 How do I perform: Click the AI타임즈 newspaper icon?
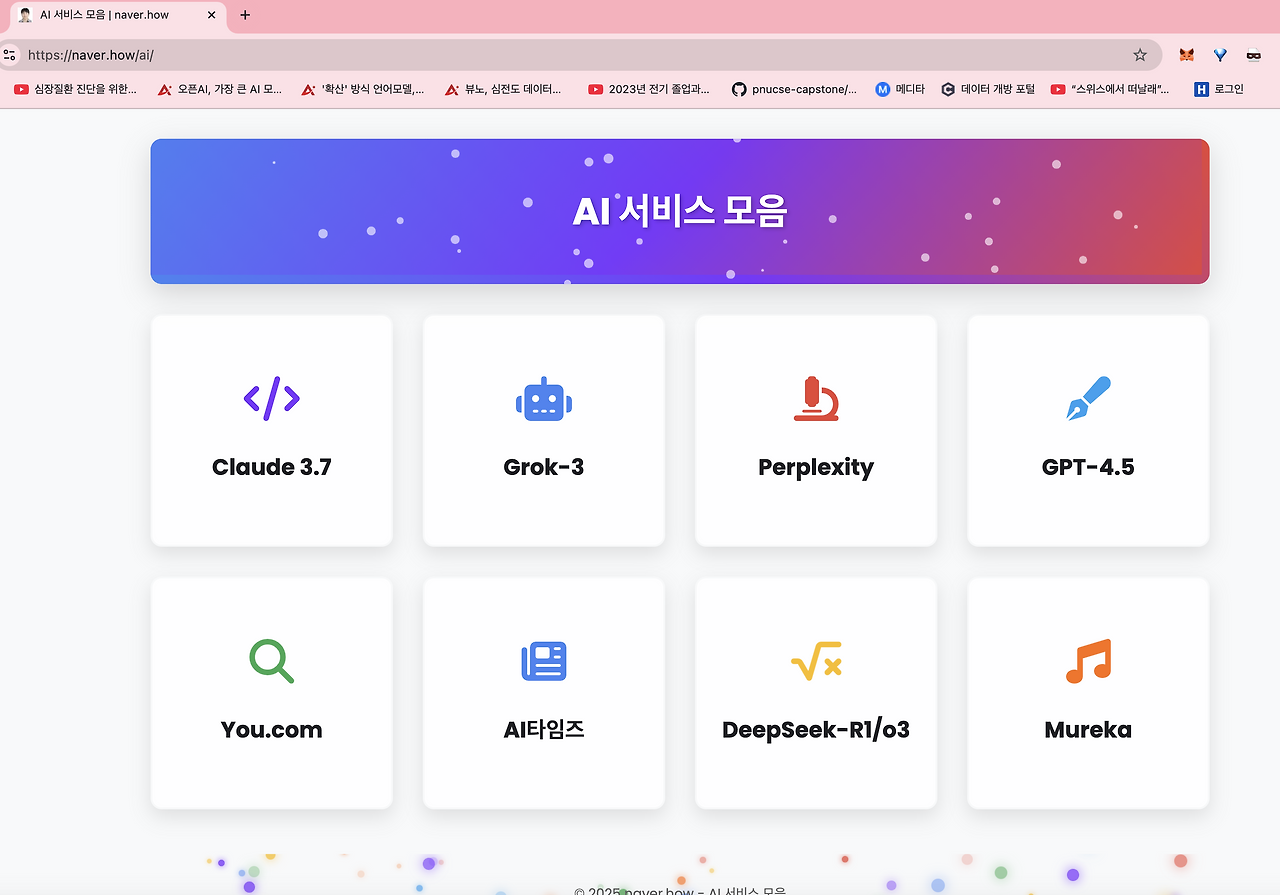pos(544,661)
